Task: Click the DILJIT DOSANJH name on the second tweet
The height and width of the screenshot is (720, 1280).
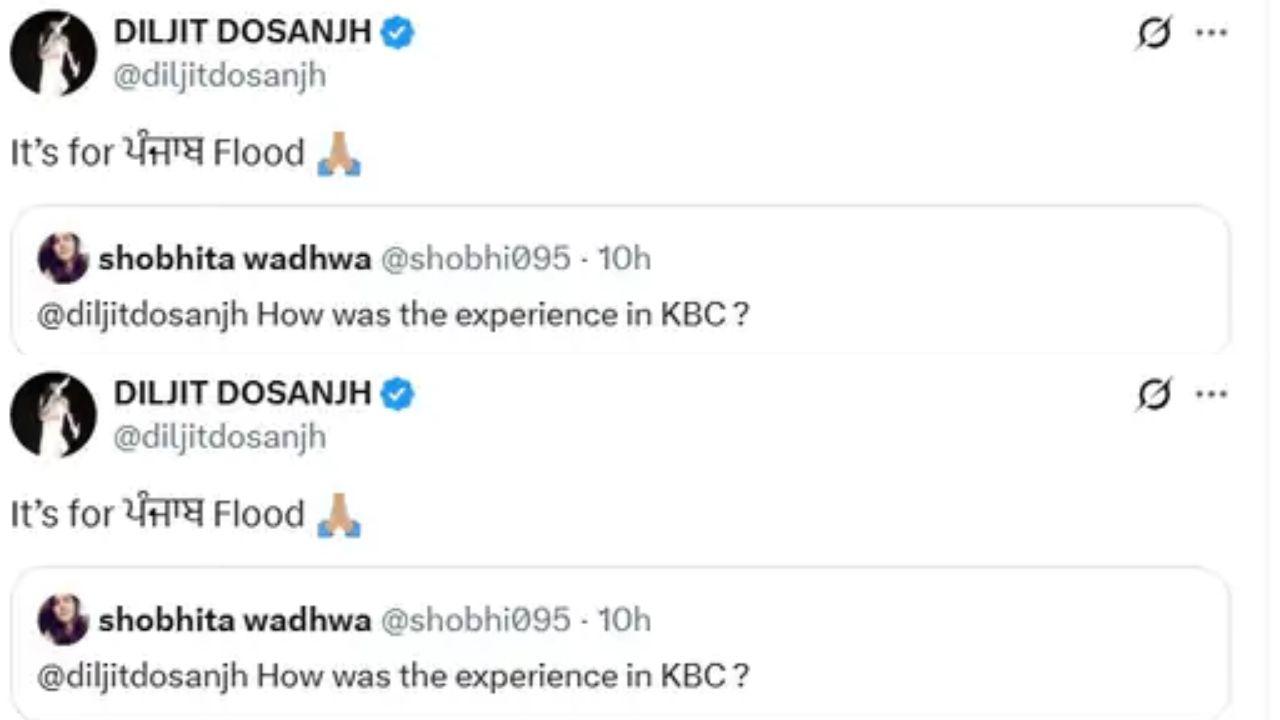Action: [242, 394]
